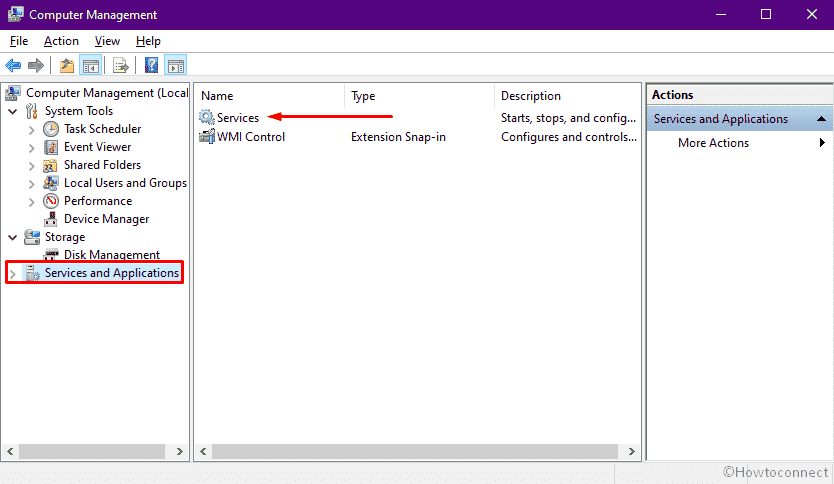Click 'Starts, stops, and config...' description cell
Image resolution: width=834 pixels, height=484 pixels.
click(568, 118)
